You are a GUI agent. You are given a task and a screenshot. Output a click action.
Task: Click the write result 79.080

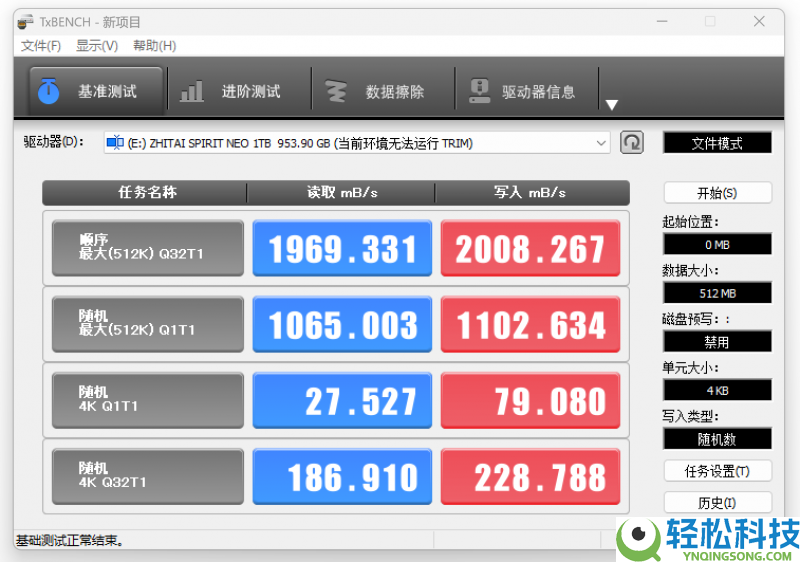point(530,400)
